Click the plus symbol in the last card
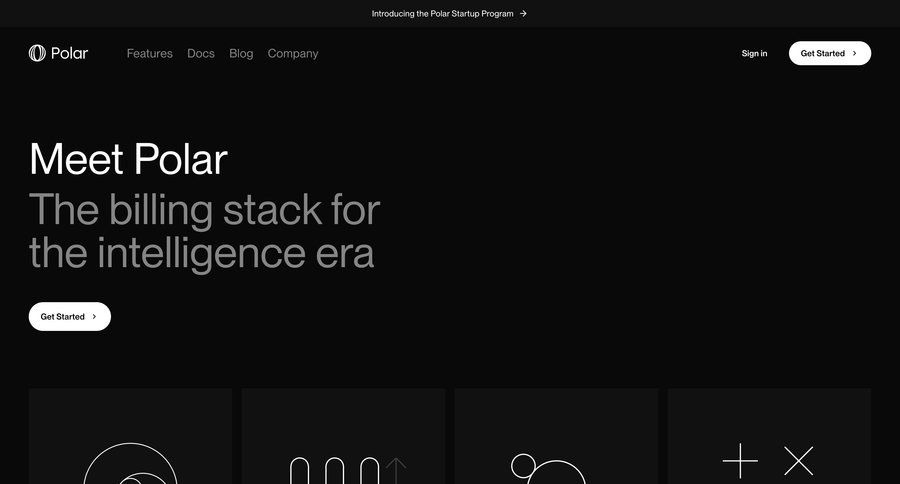Image resolution: width=900 pixels, height=484 pixels. pos(740,460)
